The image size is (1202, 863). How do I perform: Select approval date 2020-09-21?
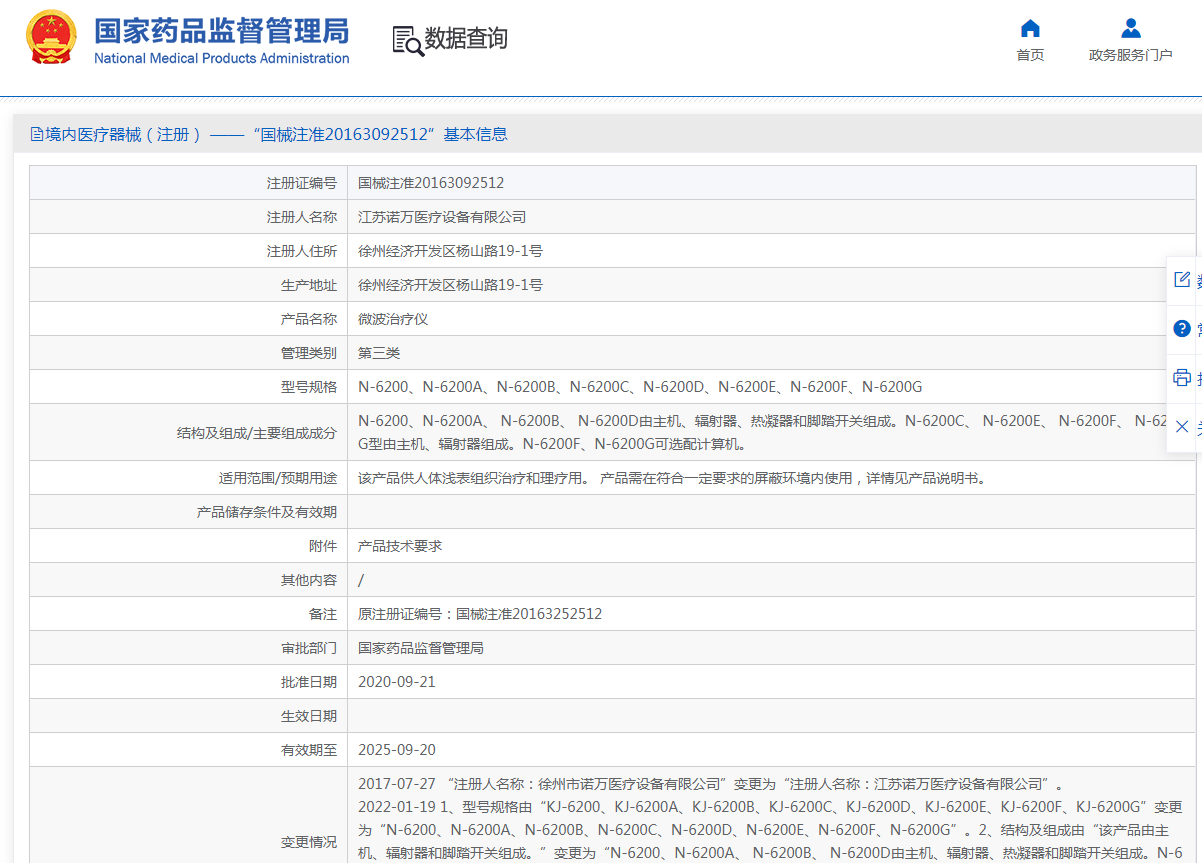tap(397, 682)
